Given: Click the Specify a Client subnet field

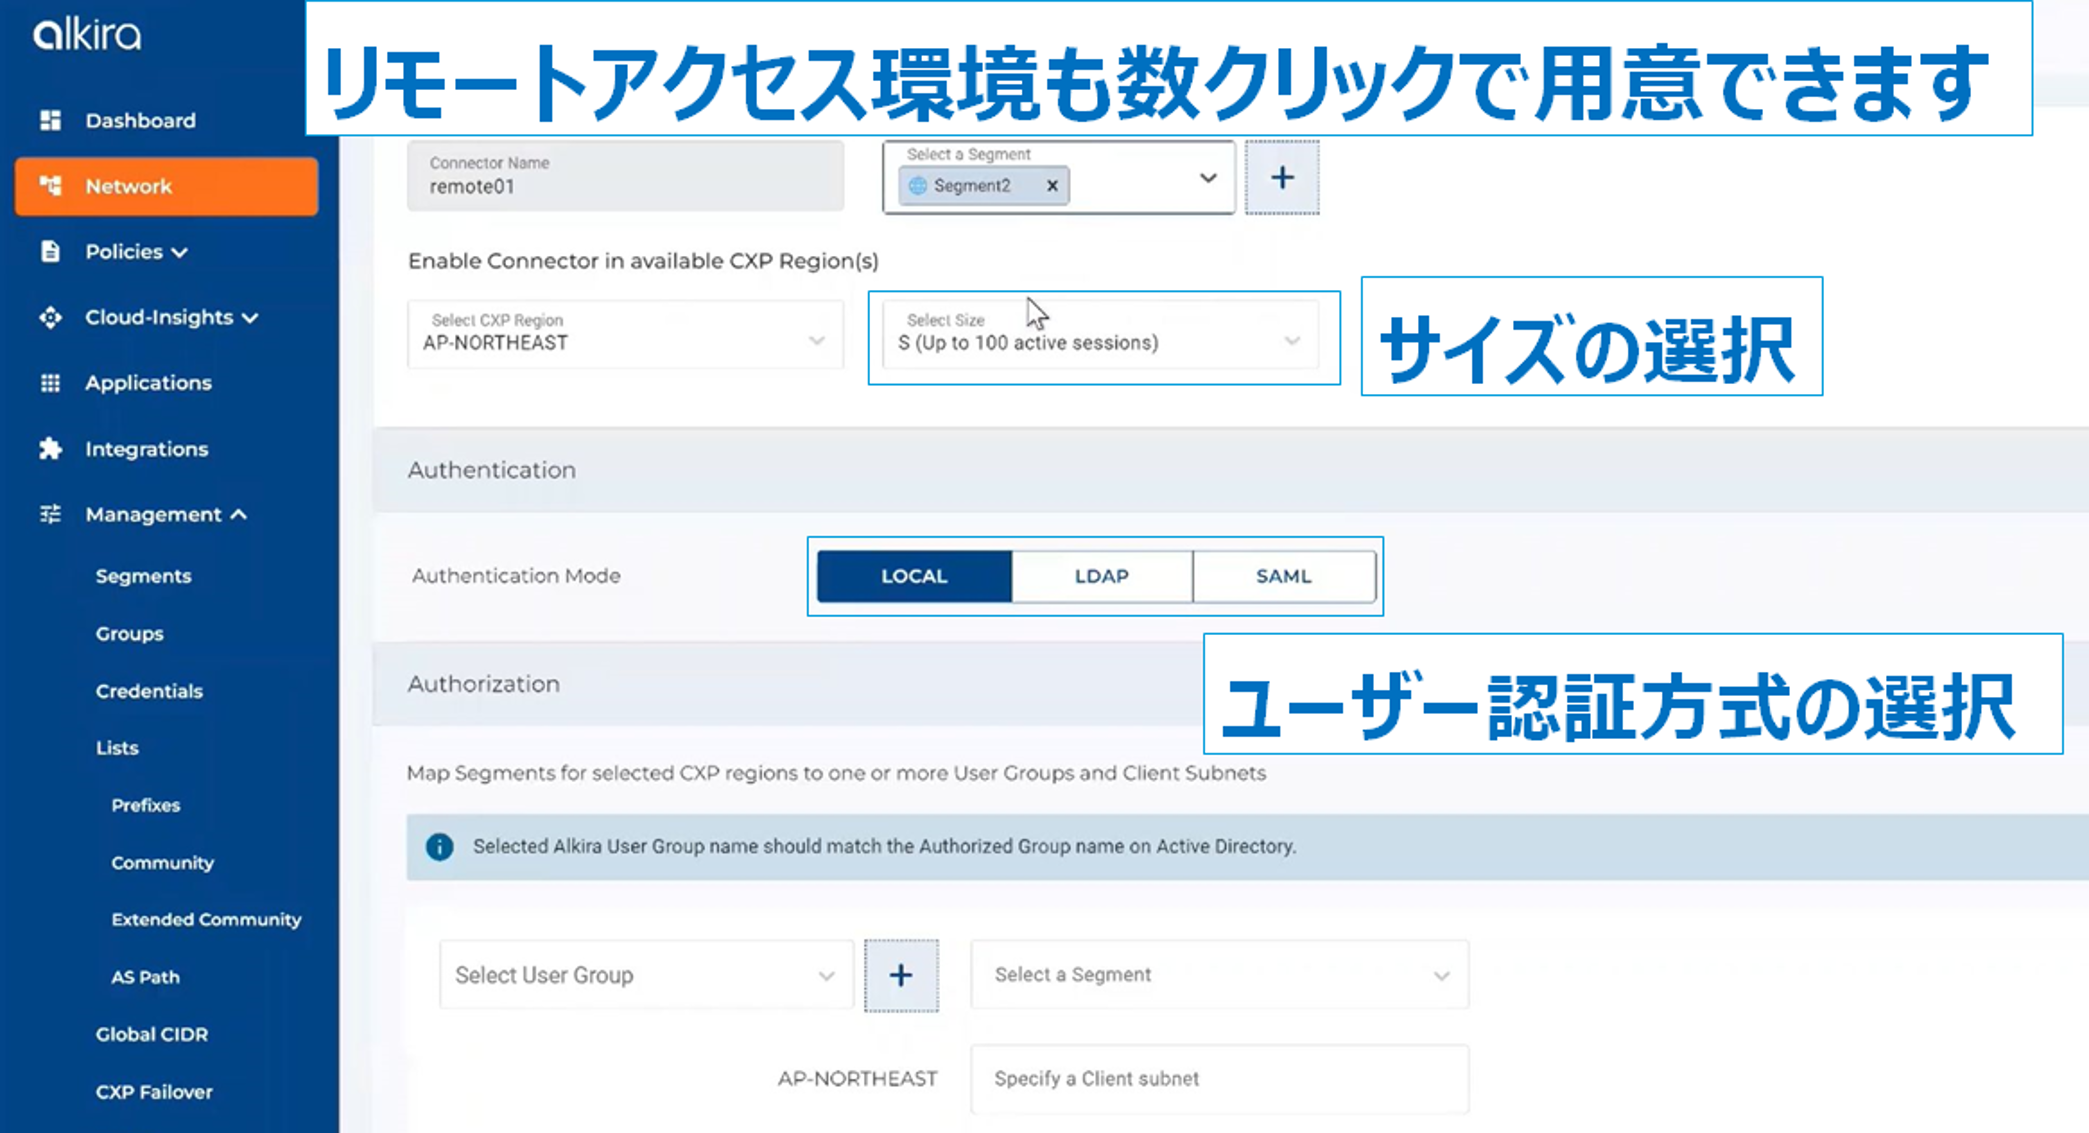Looking at the screenshot, I should tap(1219, 1079).
